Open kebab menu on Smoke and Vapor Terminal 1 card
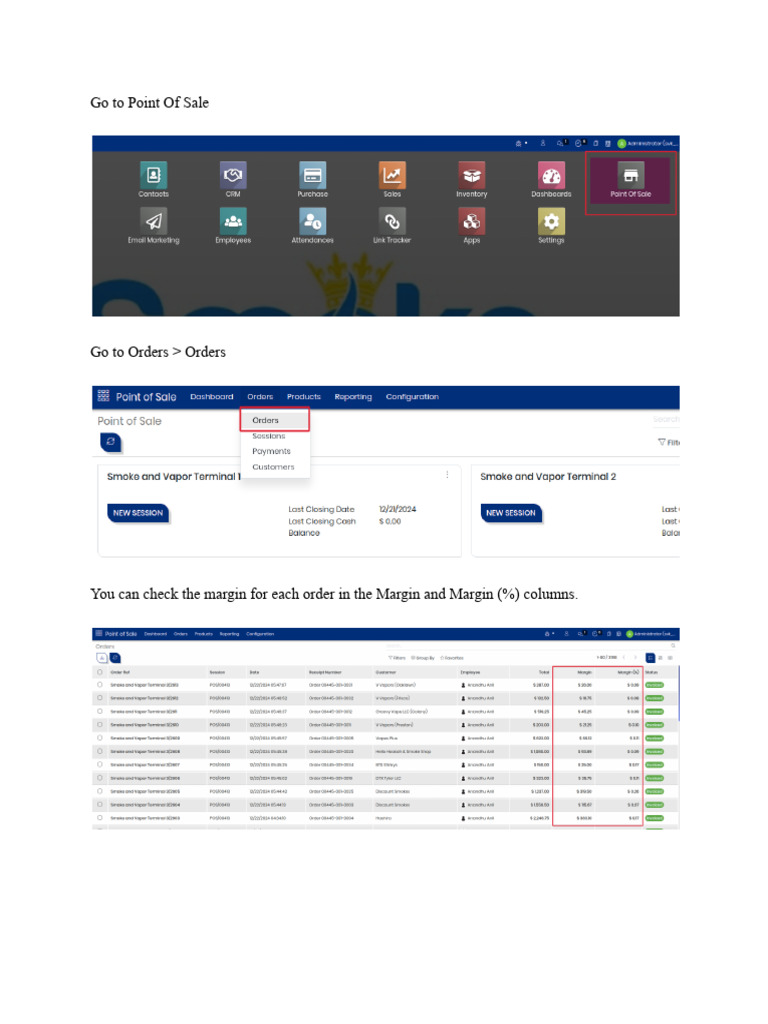Image resolution: width=768 pixels, height=1024 pixels. click(447, 475)
